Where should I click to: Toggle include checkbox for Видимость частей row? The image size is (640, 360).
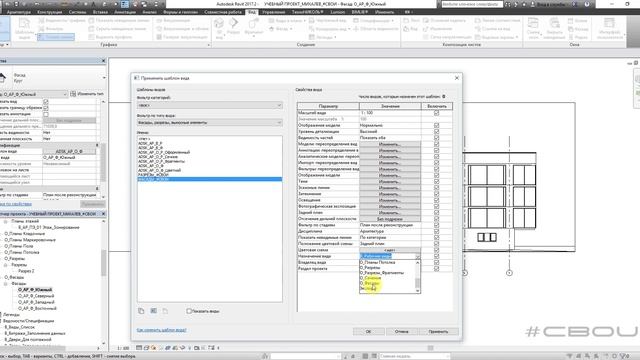click(x=436, y=138)
